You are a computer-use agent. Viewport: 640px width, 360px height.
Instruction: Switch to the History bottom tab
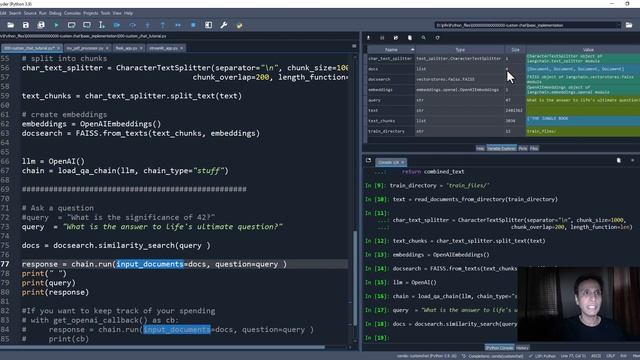coord(522,348)
